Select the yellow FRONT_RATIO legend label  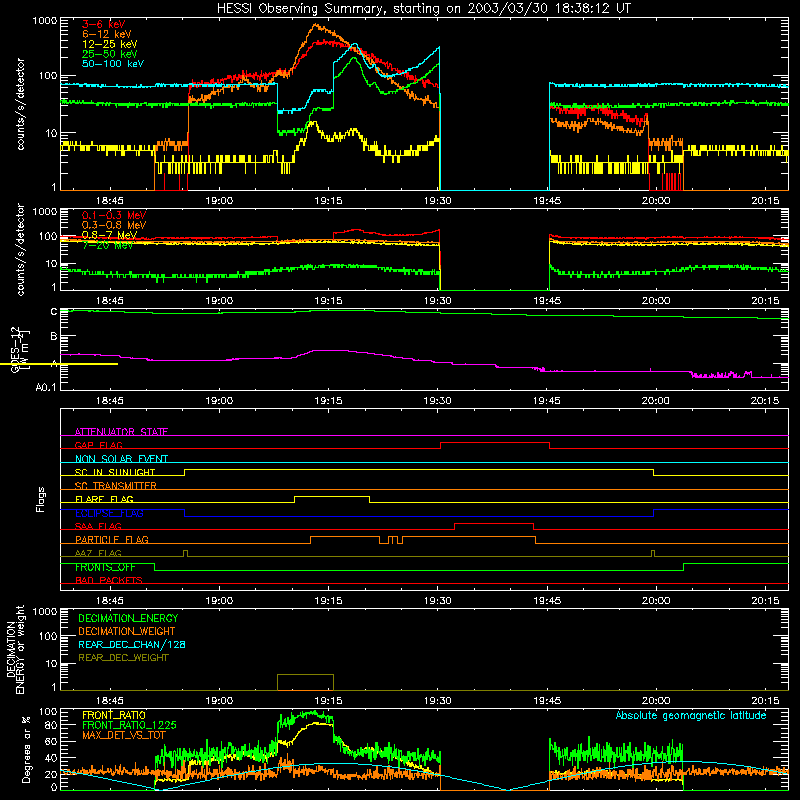click(114, 715)
